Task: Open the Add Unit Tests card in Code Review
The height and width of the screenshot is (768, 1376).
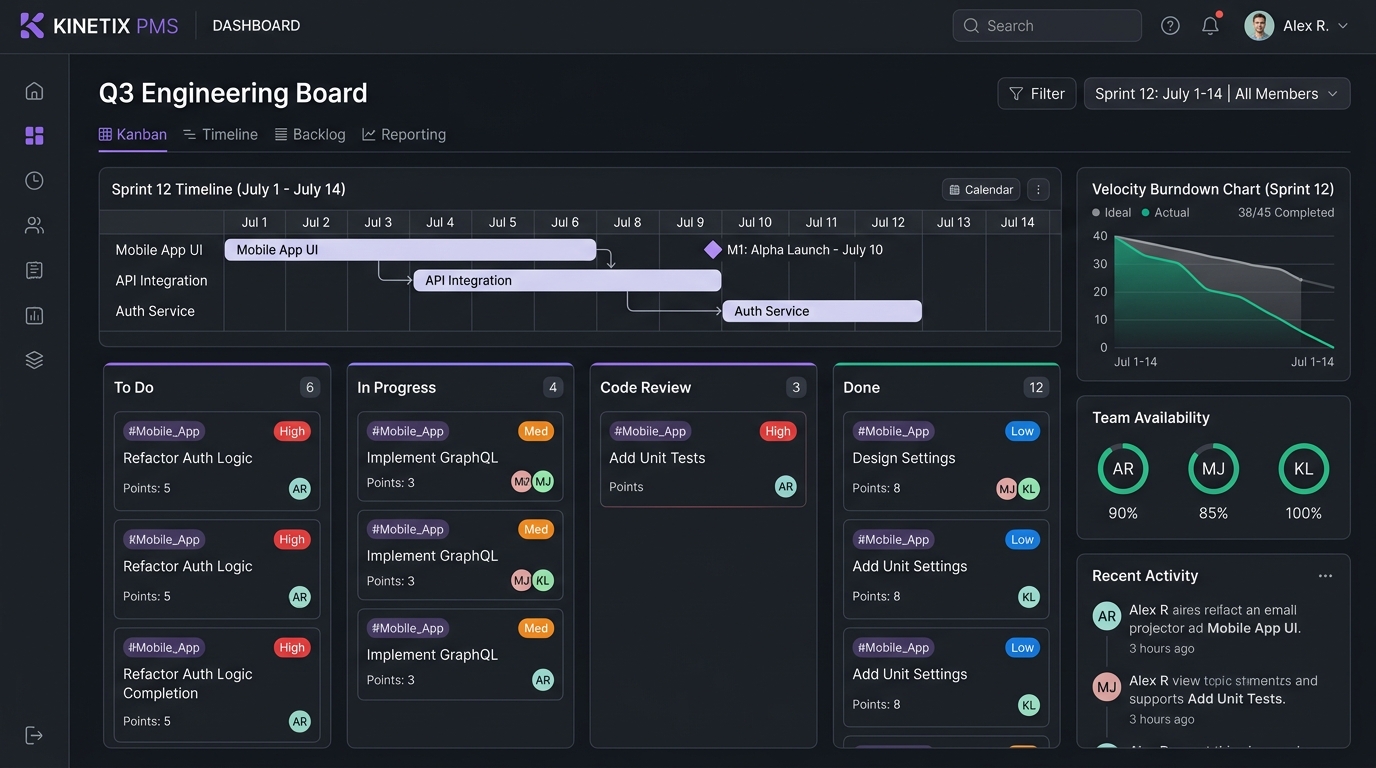Action: [703, 459]
